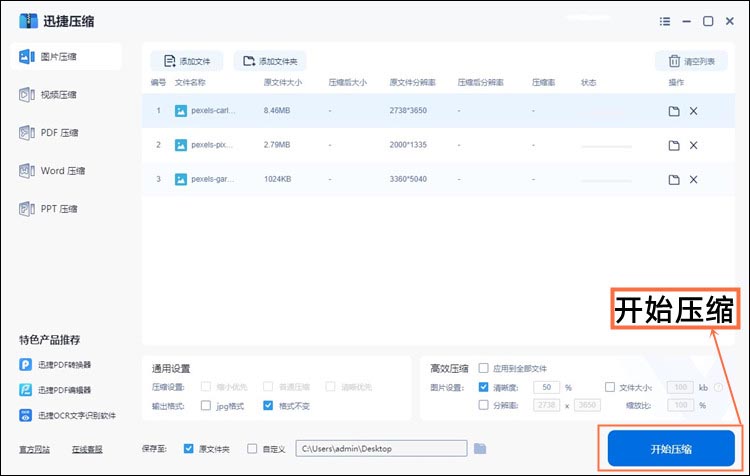Select the PDF 压缩 sidebar item
Image resolution: width=750 pixels, height=476 pixels.
coord(48,133)
